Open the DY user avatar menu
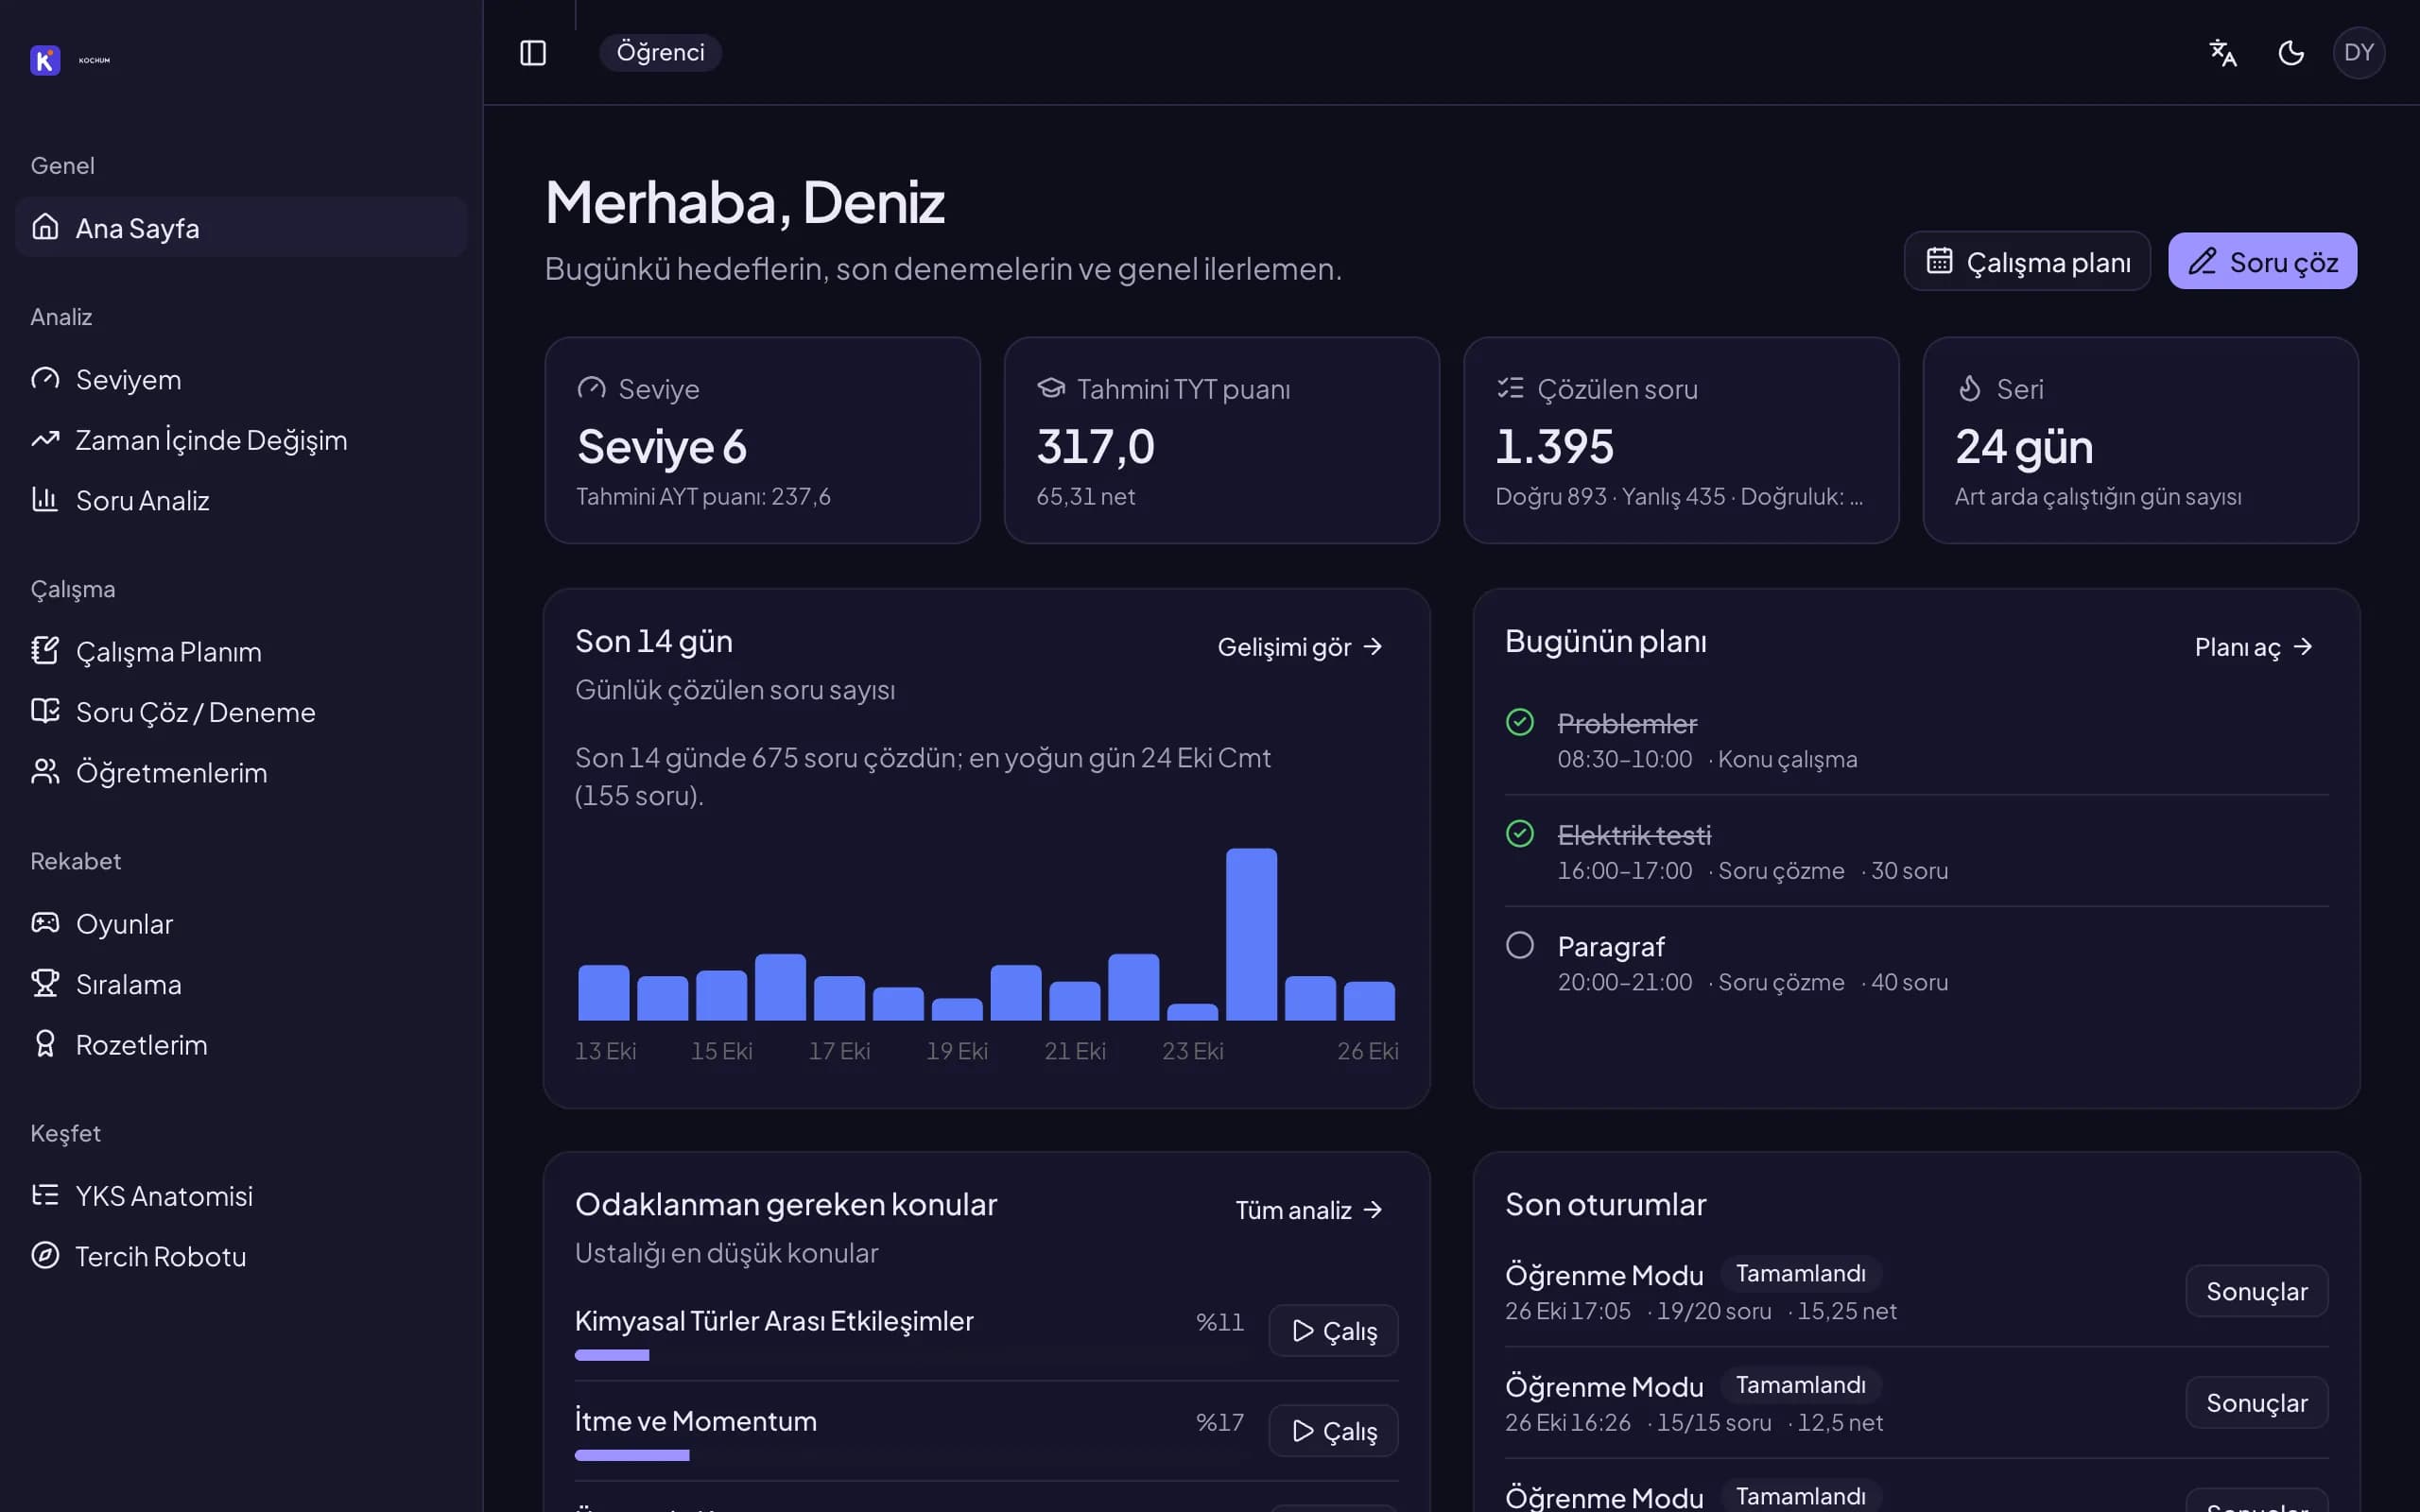Image resolution: width=2420 pixels, height=1512 pixels. click(2358, 53)
